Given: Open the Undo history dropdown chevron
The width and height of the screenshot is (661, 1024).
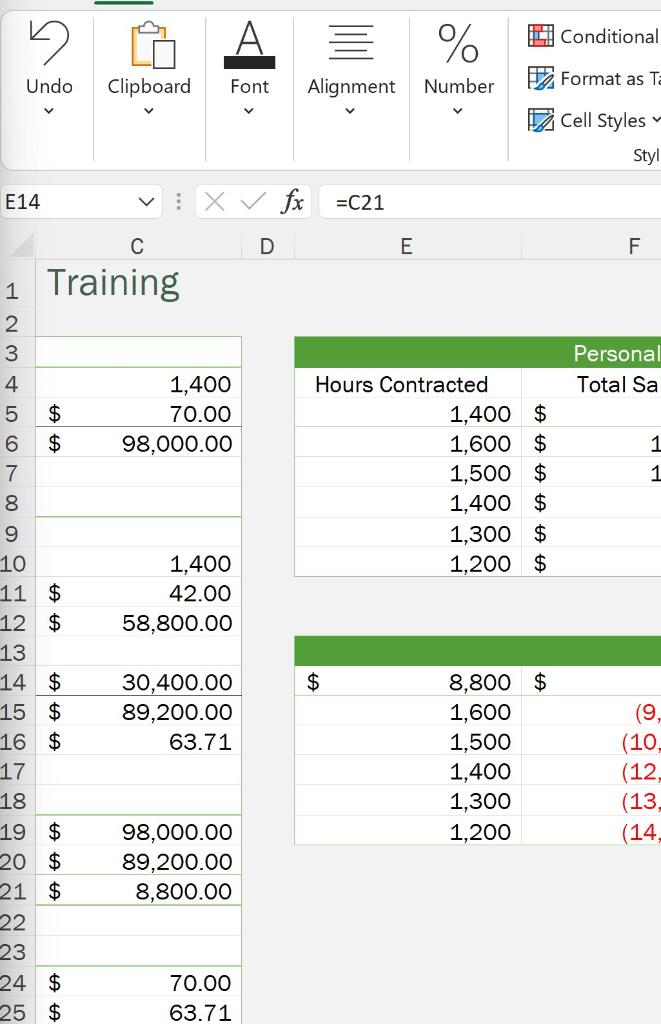Looking at the screenshot, I should [x=49, y=111].
